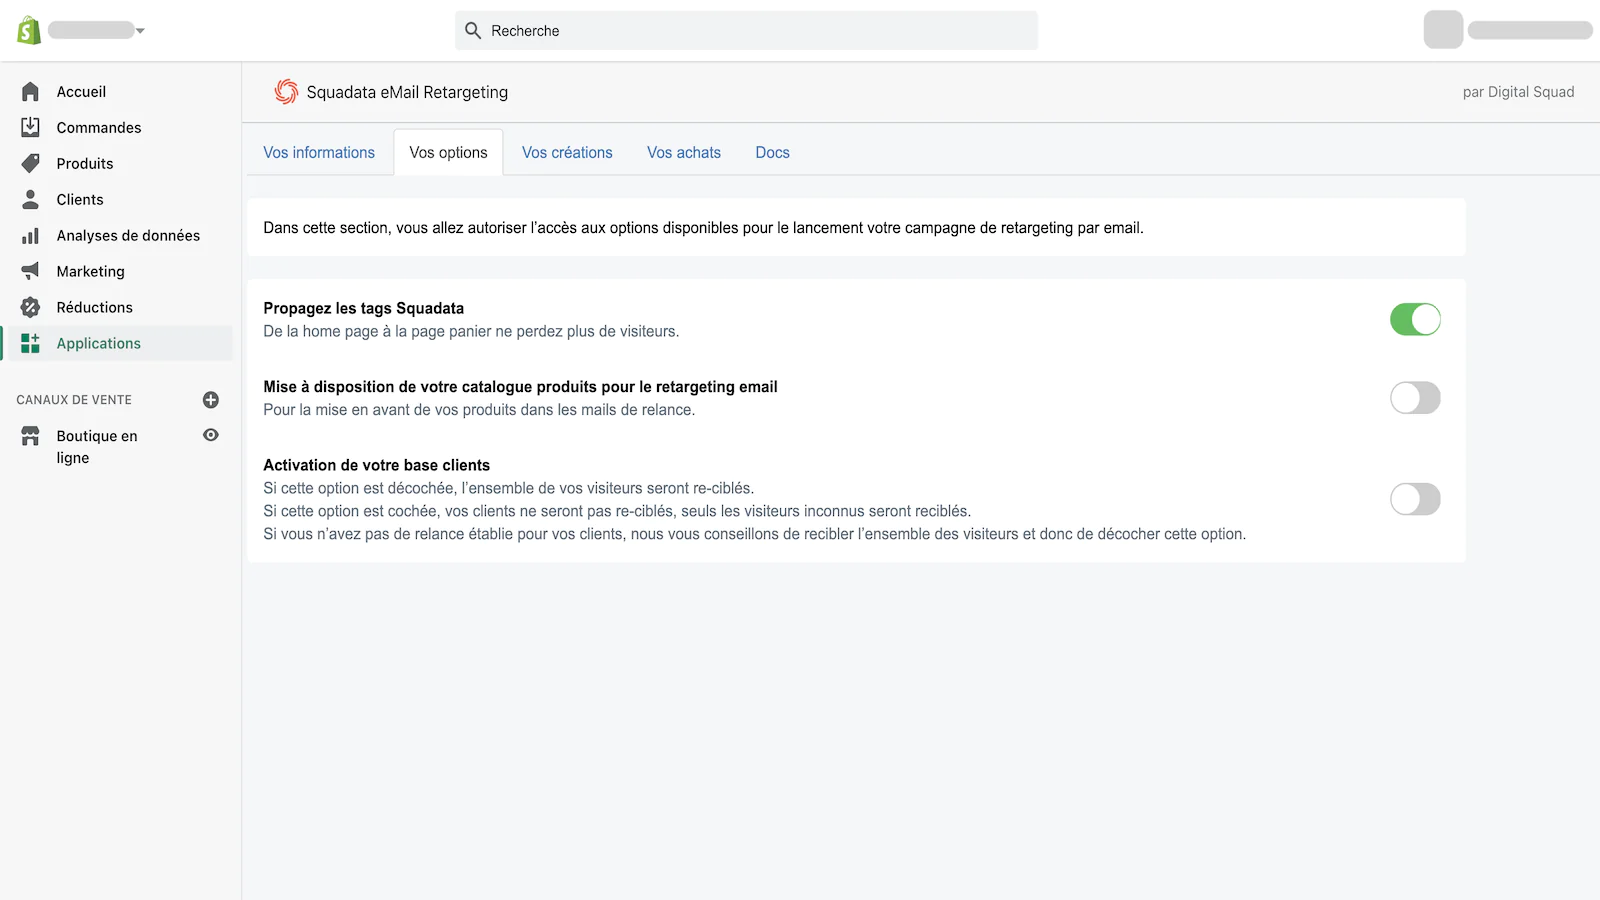The image size is (1600, 900).
Task: View online store with eye icon
Action: pyautogui.click(x=211, y=435)
